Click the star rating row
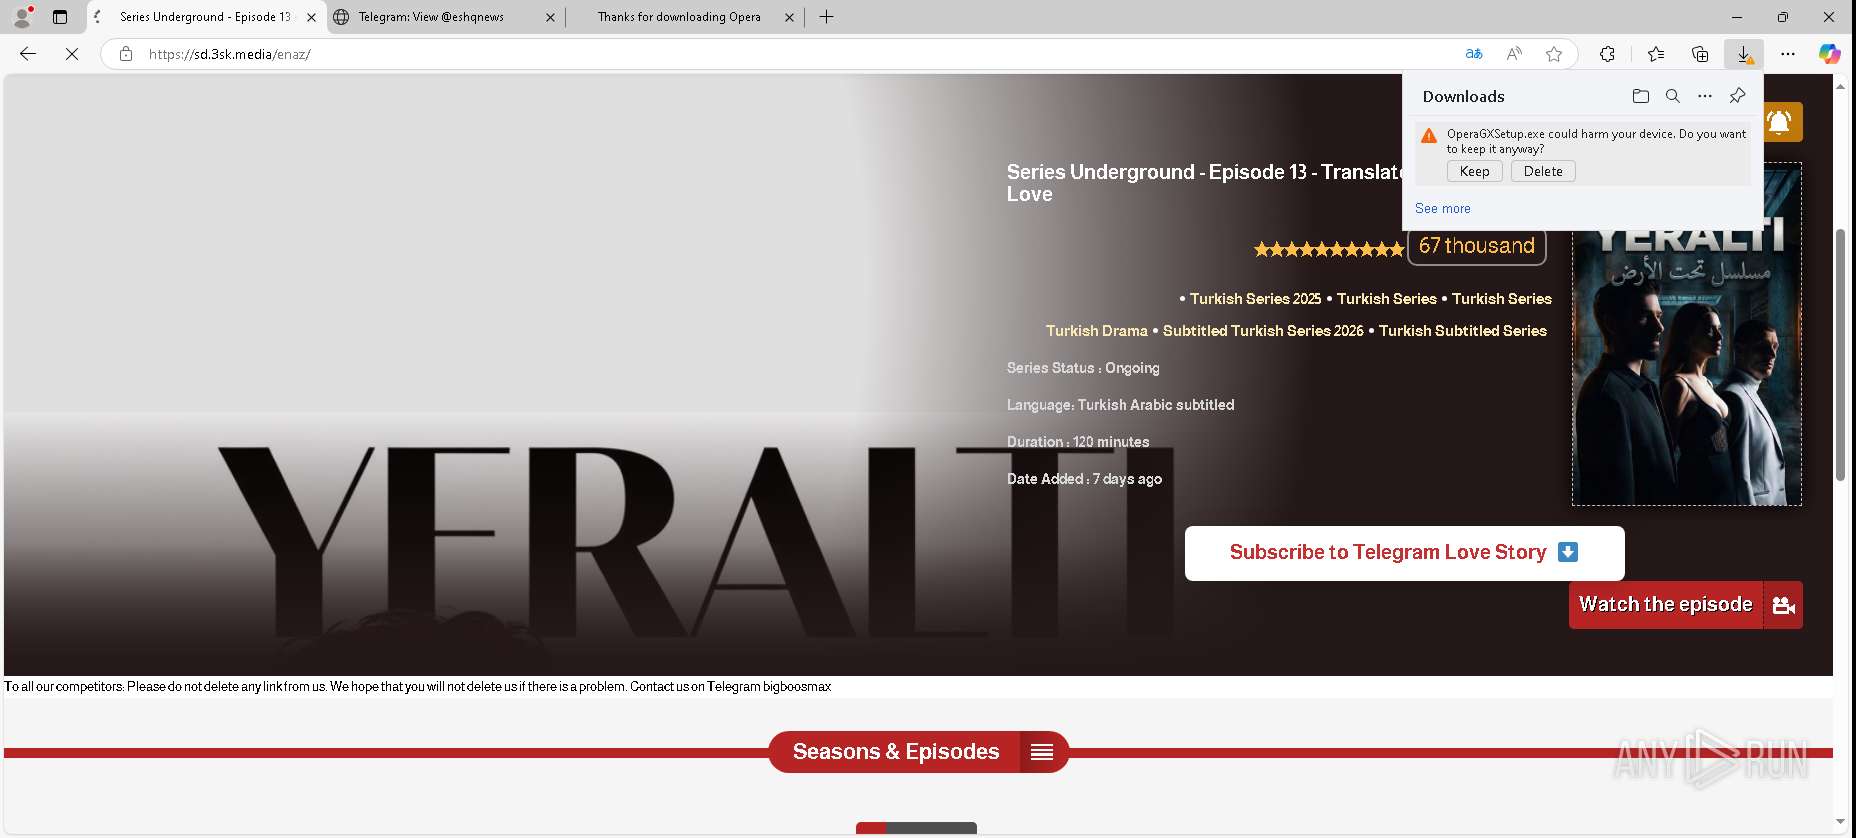This screenshot has height=838, width=1856. click(1329, 249)
